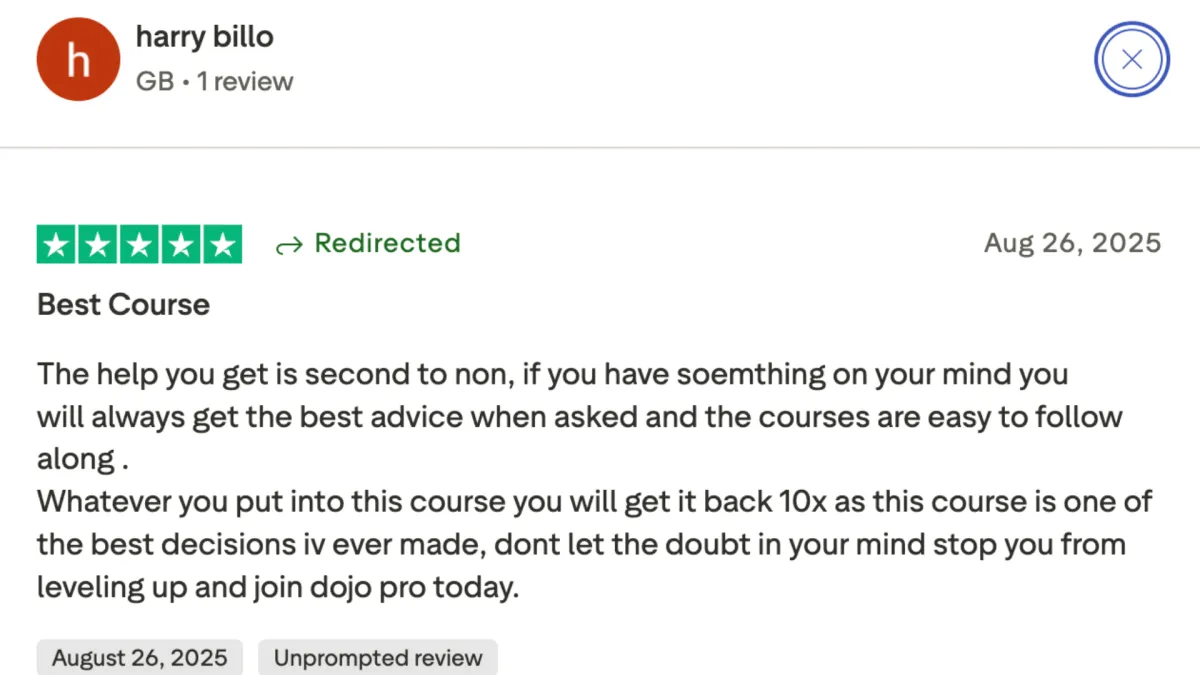
Task: Click the "Aug 26, 2025" date at right
Action: [1072, 243]
